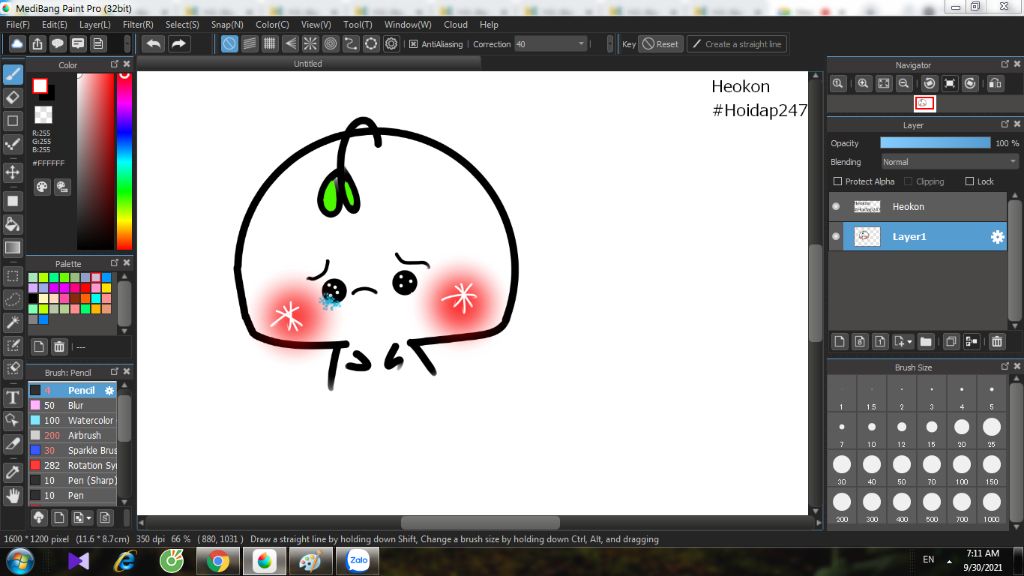Screen dimensions: 1024x576
Task: Enable radial snap guide
Action: 310,44
